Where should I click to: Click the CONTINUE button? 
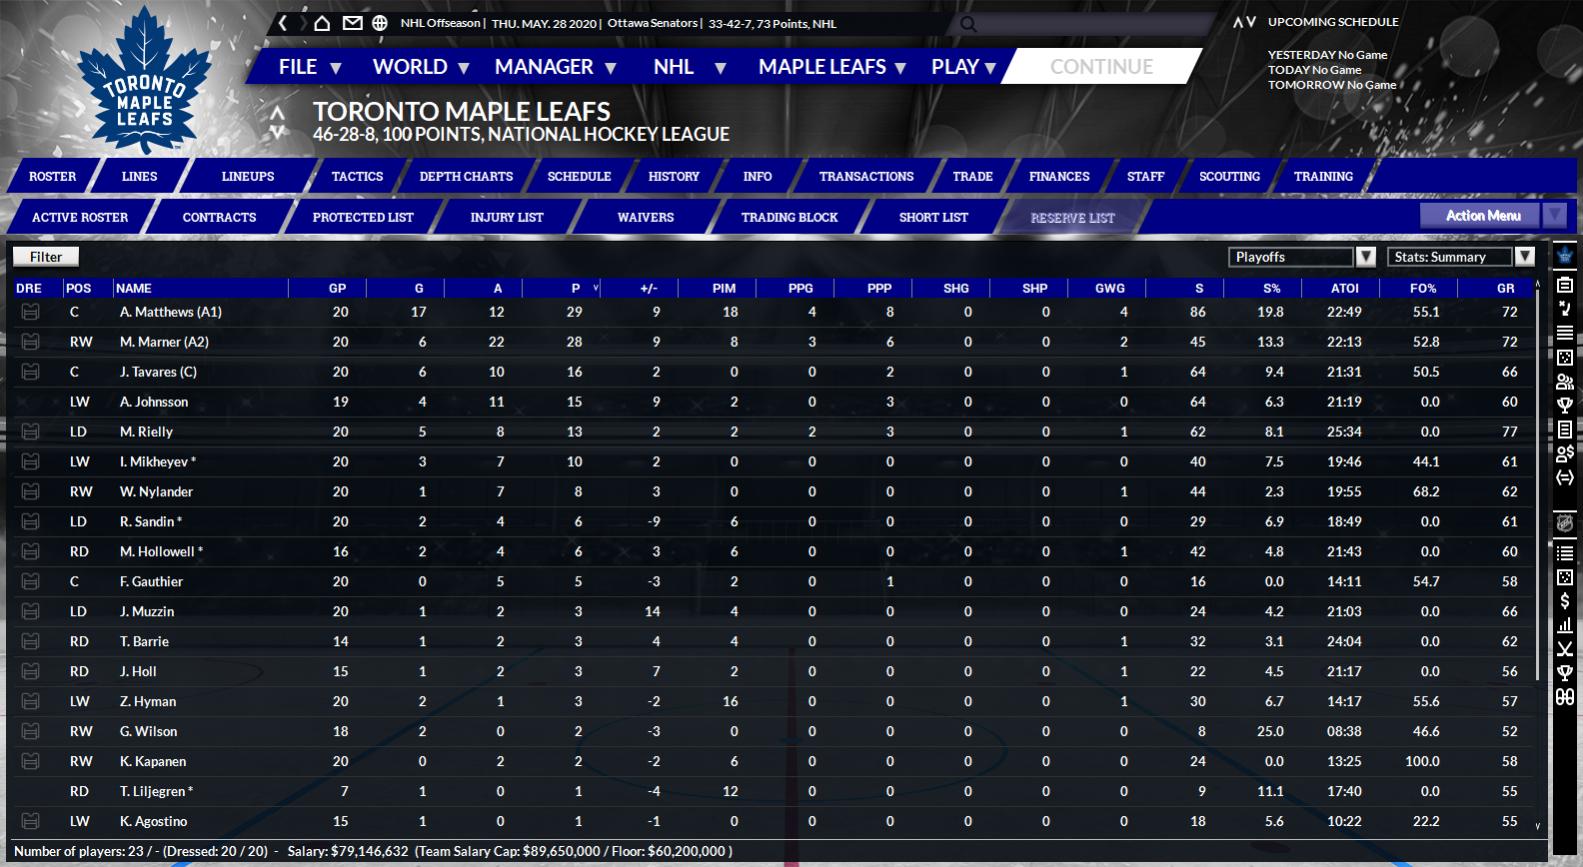pos(1101,67)
